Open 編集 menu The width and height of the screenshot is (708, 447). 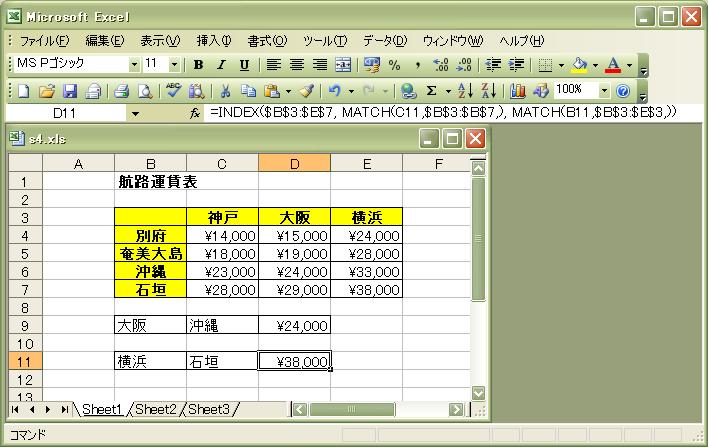[105, 41]
